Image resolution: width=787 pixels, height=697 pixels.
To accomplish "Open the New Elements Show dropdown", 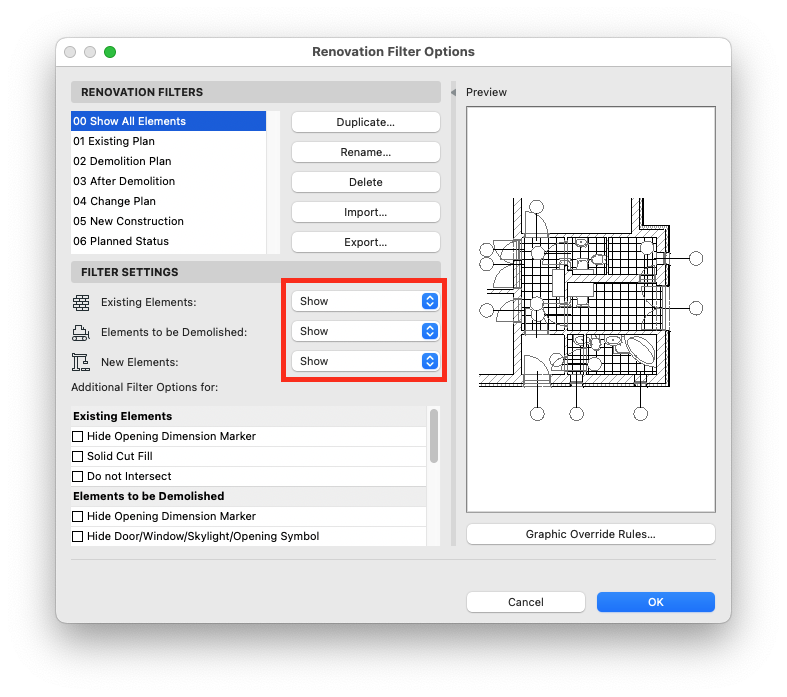I will [x=365, y=361].
